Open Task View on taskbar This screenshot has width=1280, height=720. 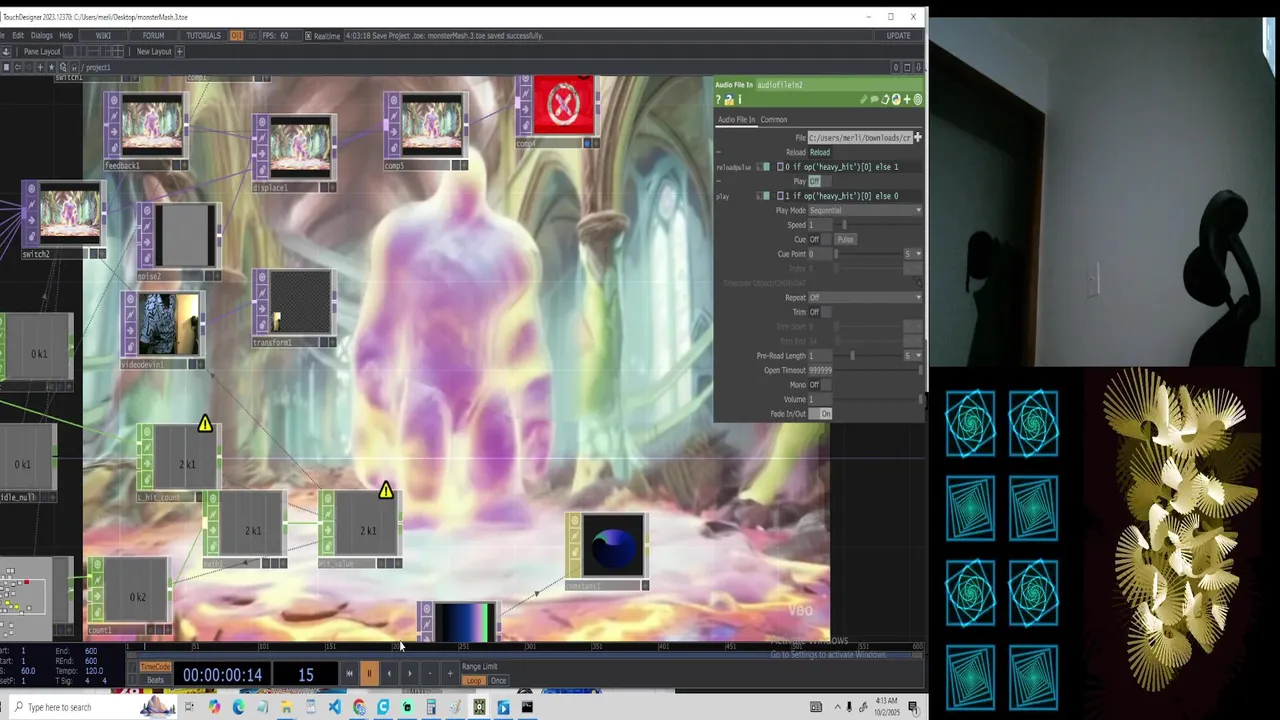pyautogui.click(x=189, y=707)
